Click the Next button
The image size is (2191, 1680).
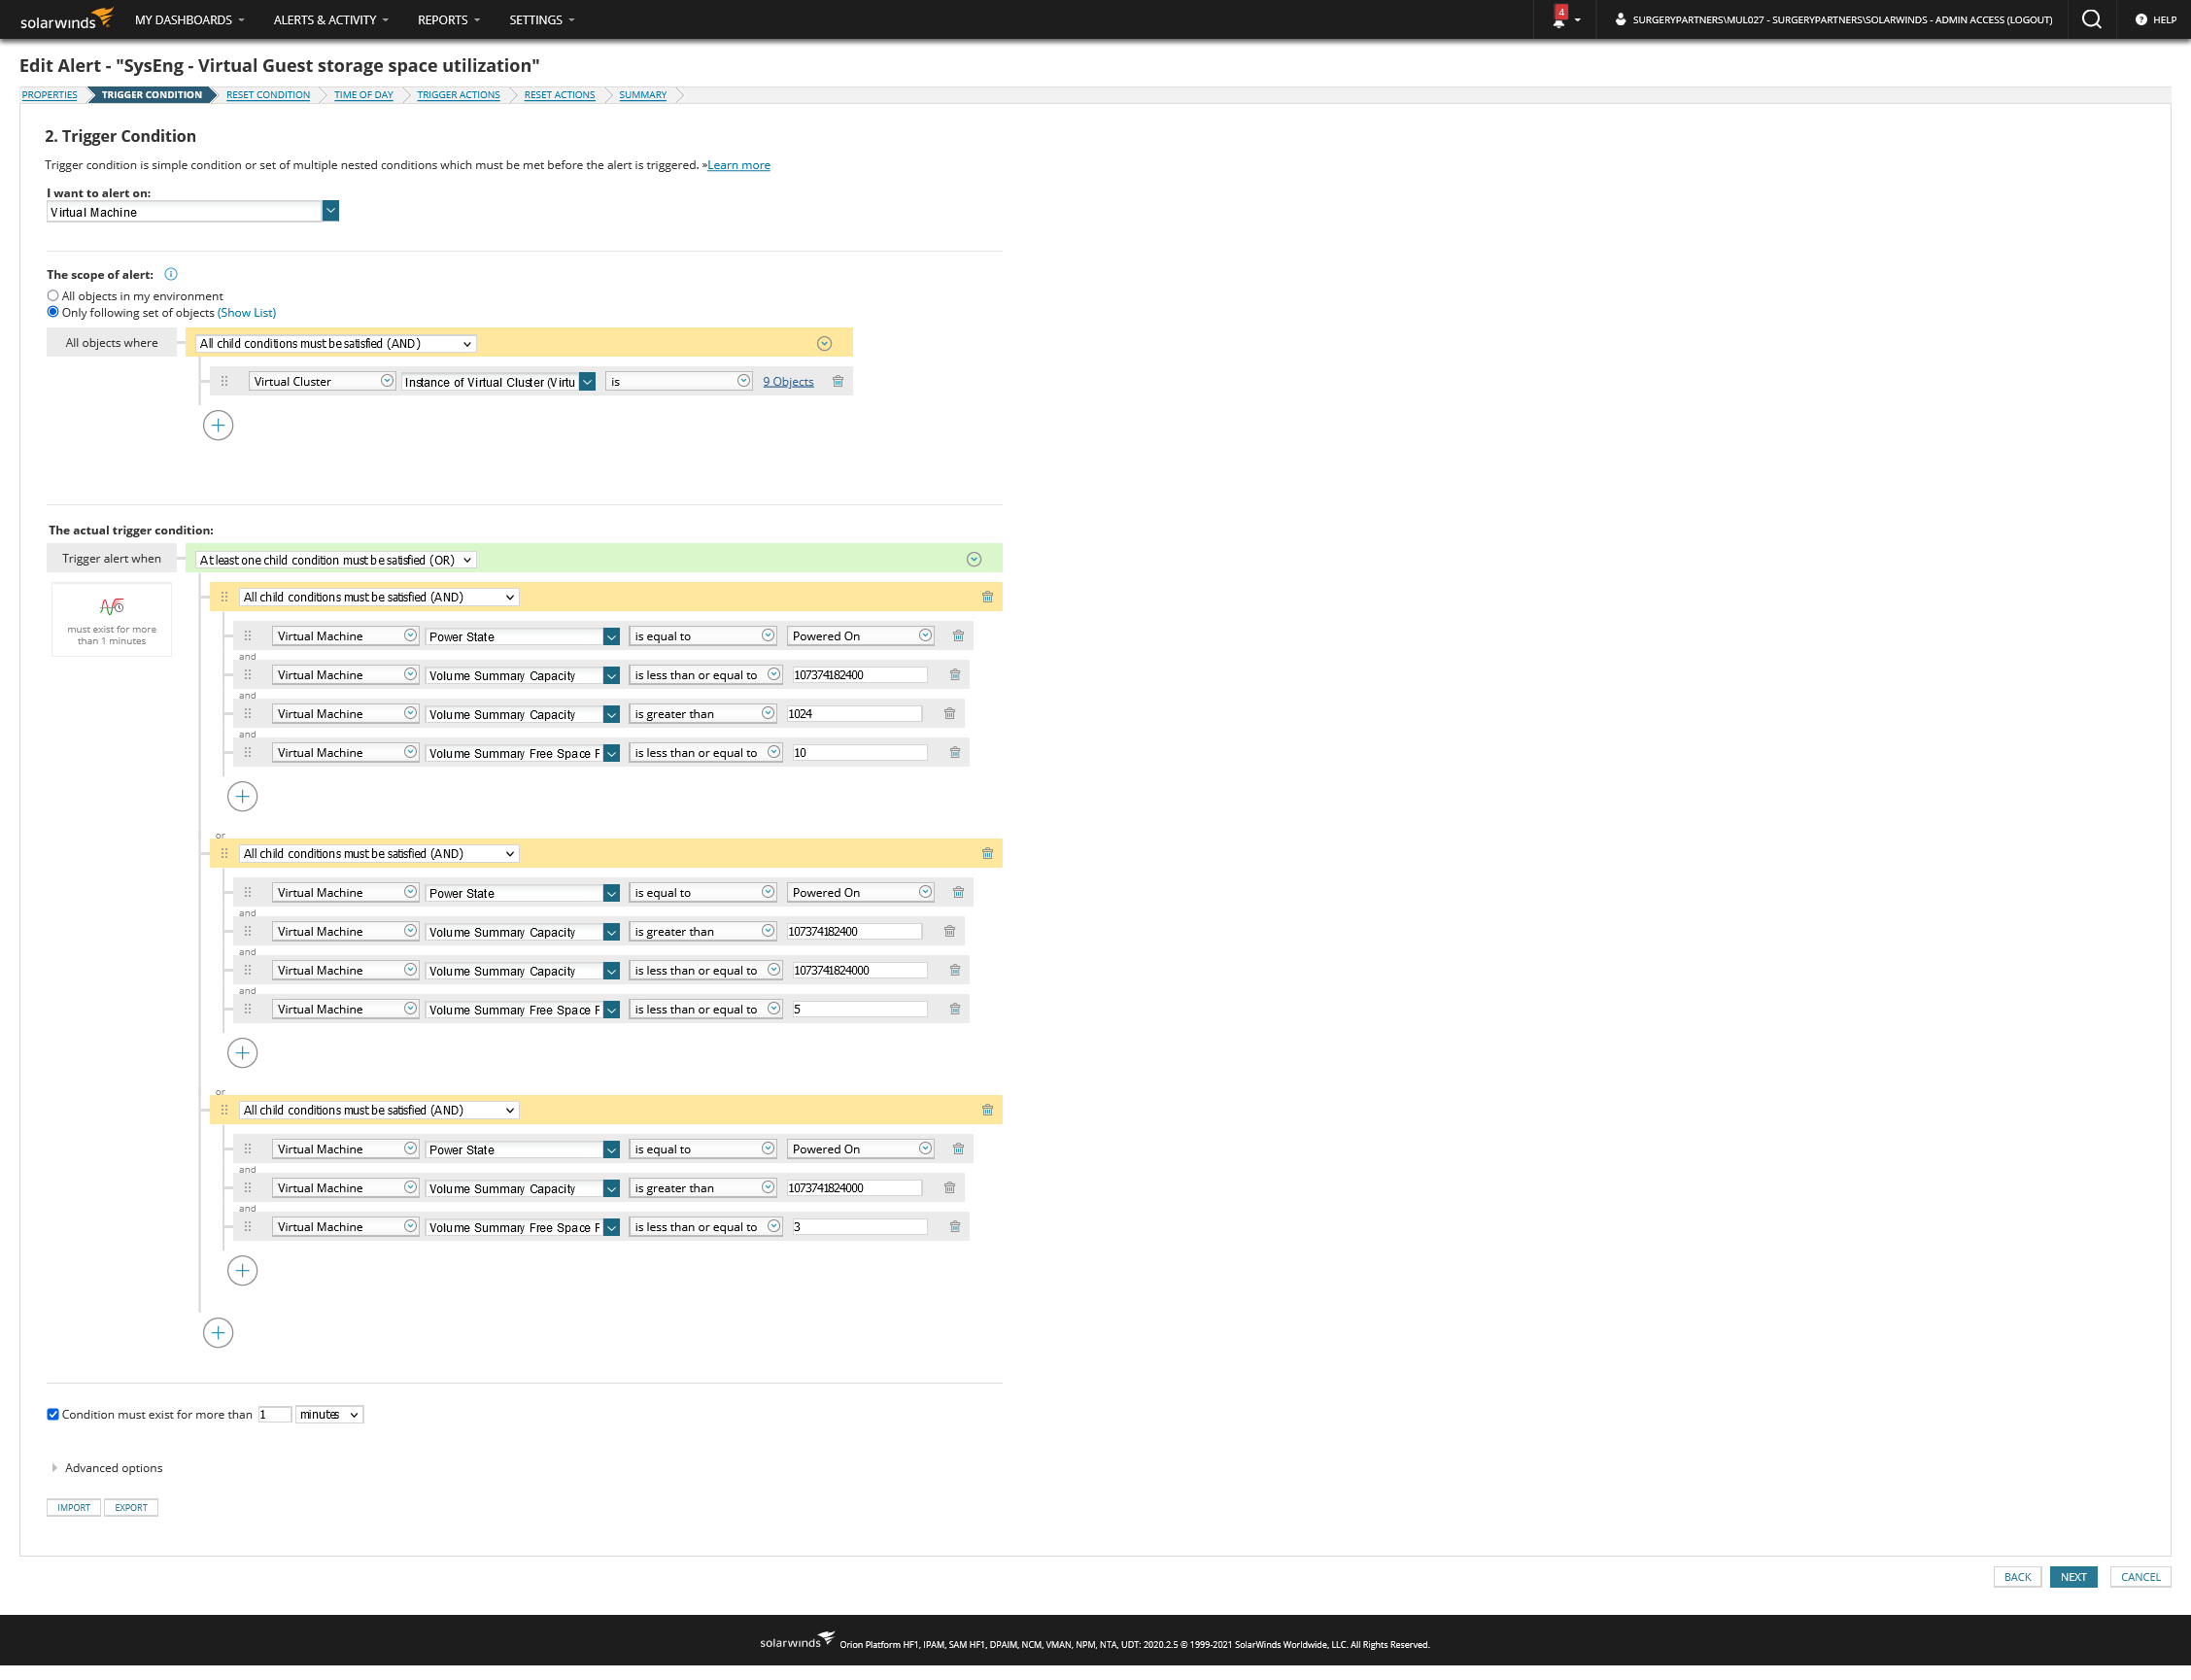click(2072, 1577)
